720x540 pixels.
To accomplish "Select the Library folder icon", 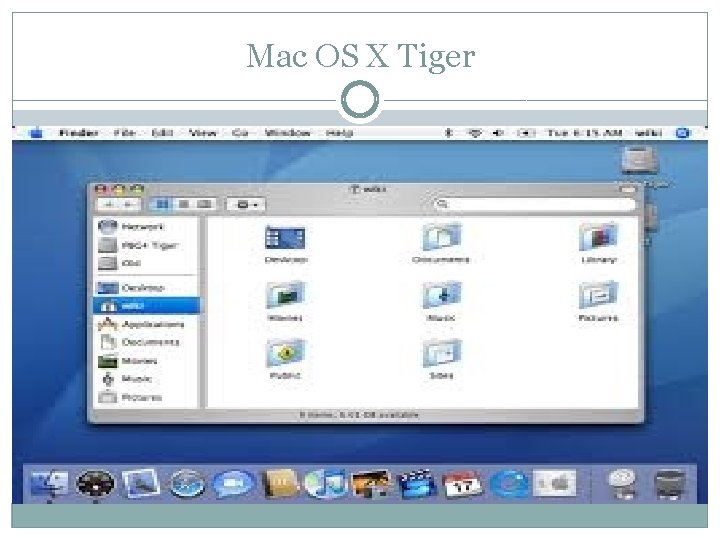I will click(598, 237).
